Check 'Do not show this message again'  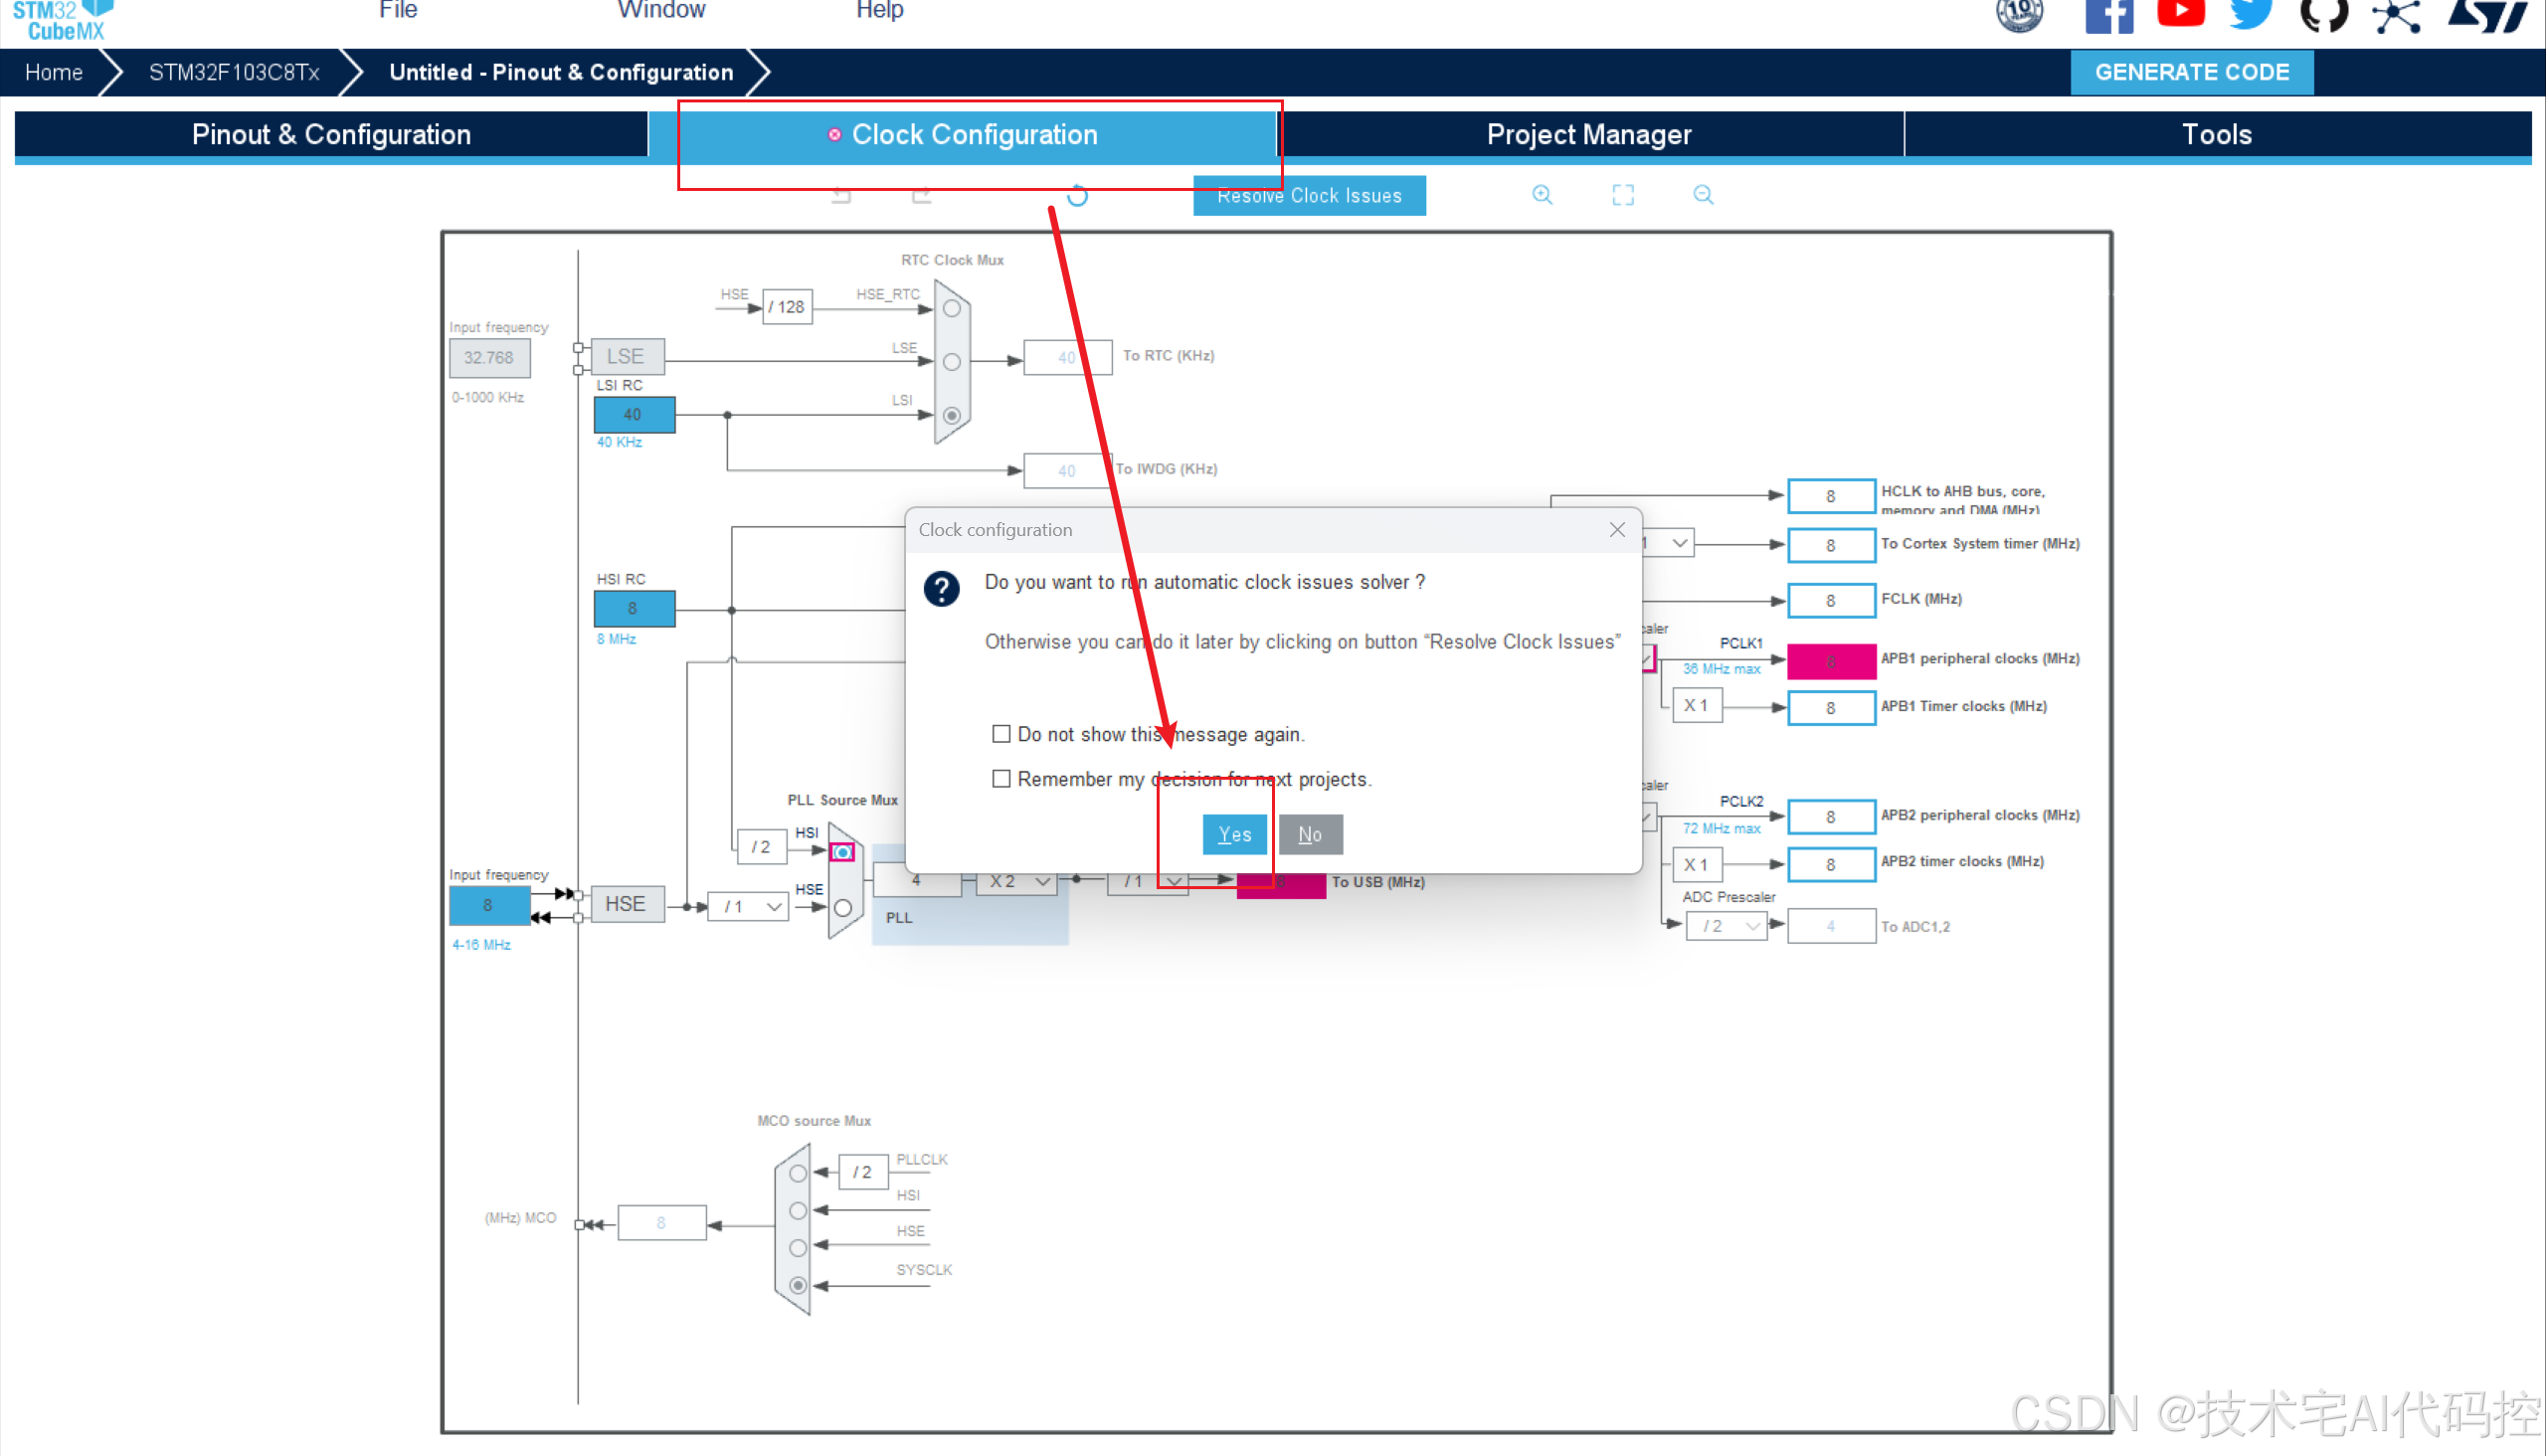point(1001,734)
